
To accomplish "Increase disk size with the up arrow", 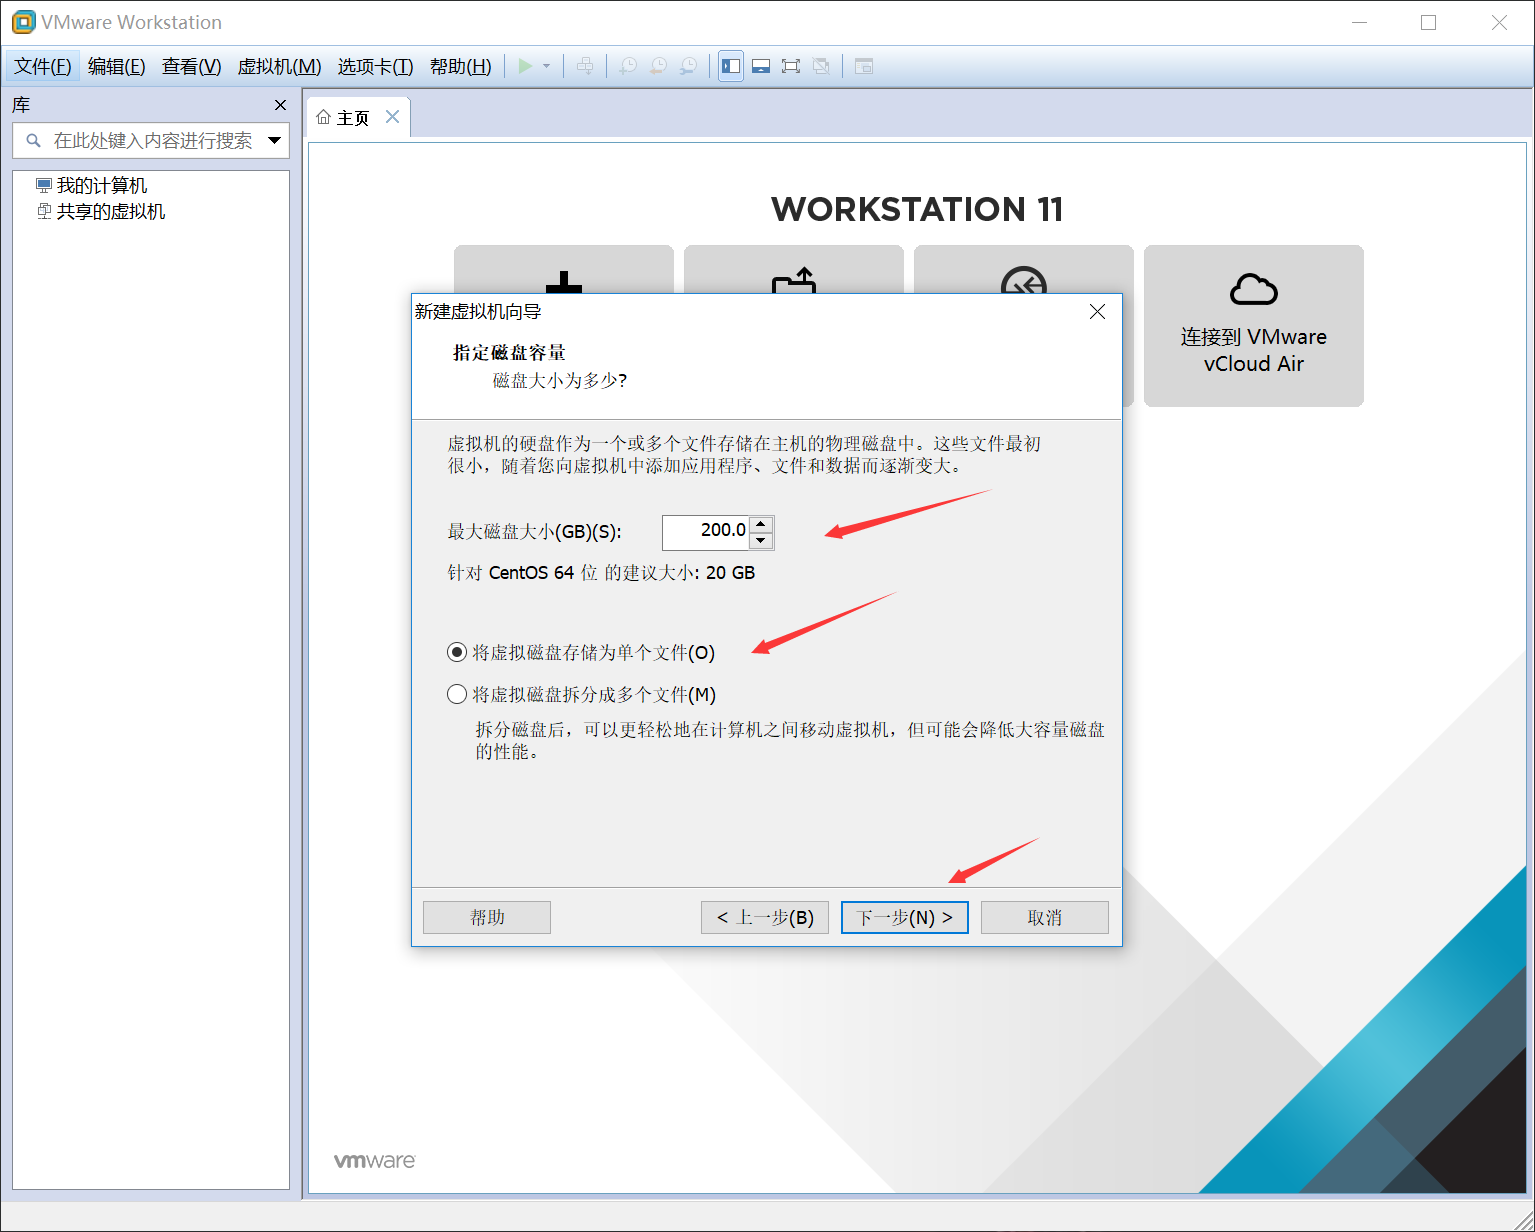I will tap(762, 523).
